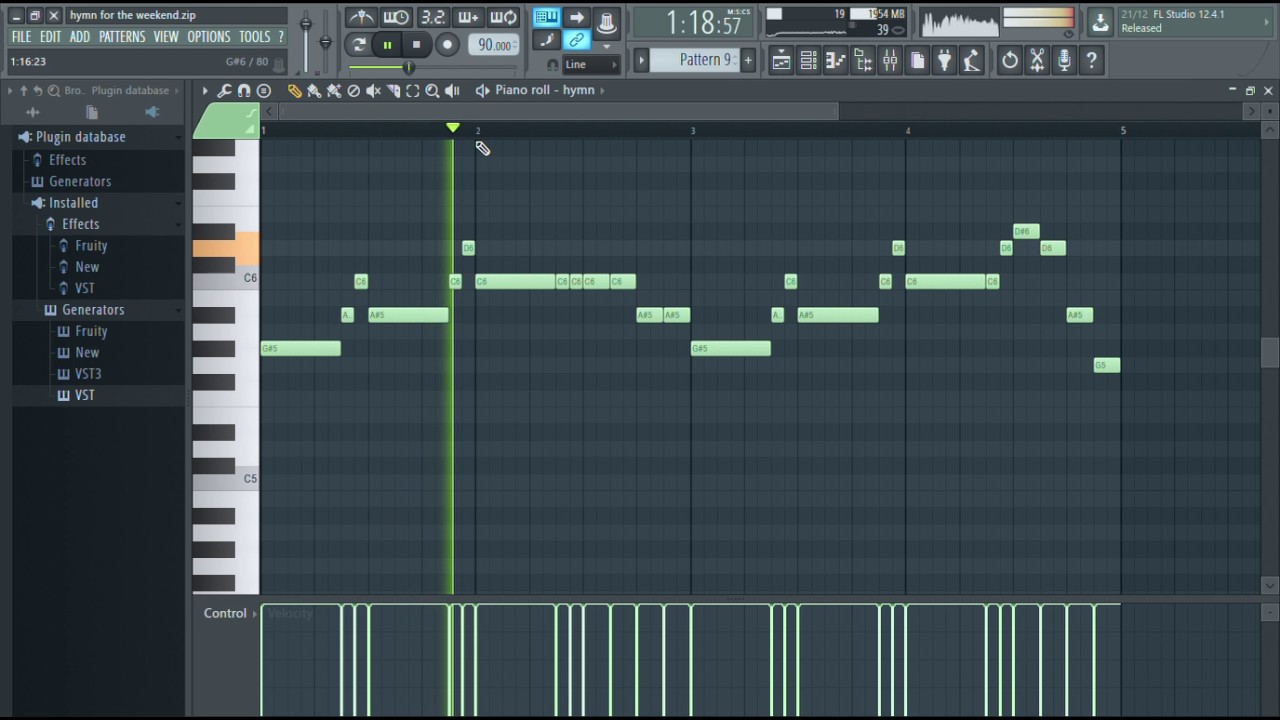Toggle step editing arrow mode
This screenshot has height=720, width=1280.
(576, 17)
